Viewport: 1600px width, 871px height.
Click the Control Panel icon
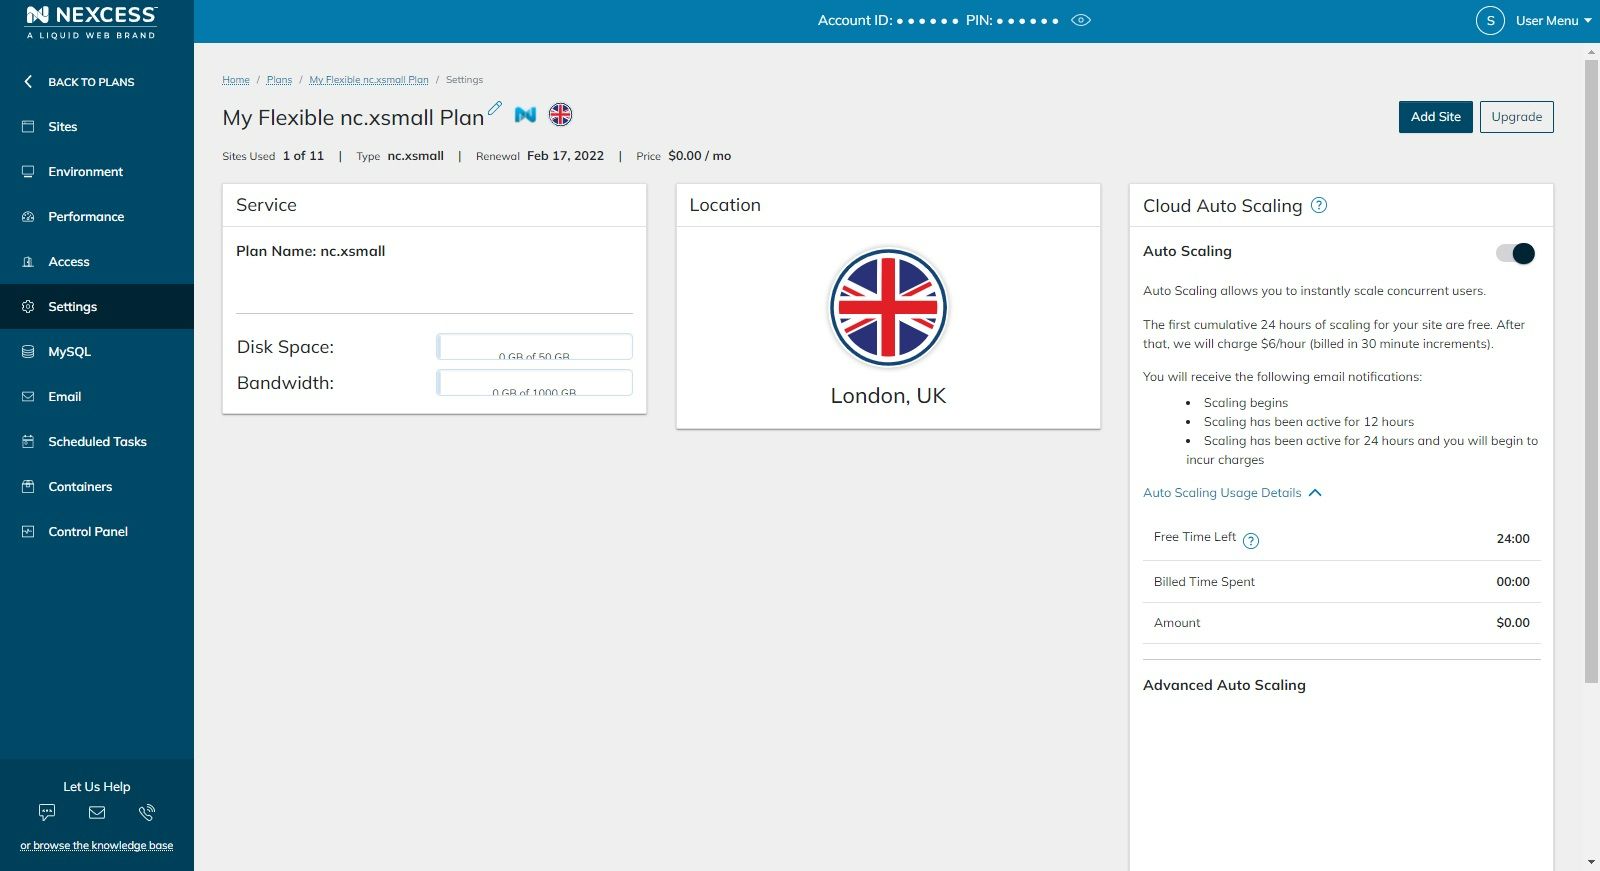point(28,531)
